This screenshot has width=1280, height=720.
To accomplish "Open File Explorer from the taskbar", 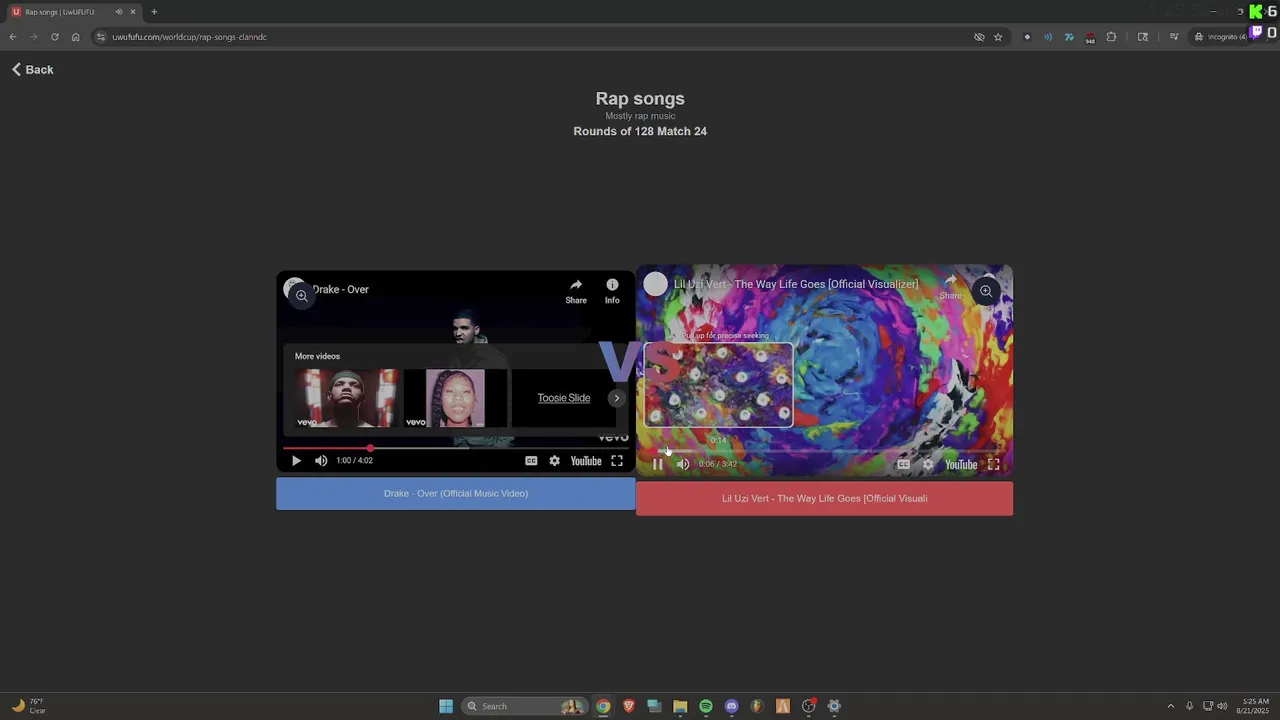I will [x=680, y=706].
